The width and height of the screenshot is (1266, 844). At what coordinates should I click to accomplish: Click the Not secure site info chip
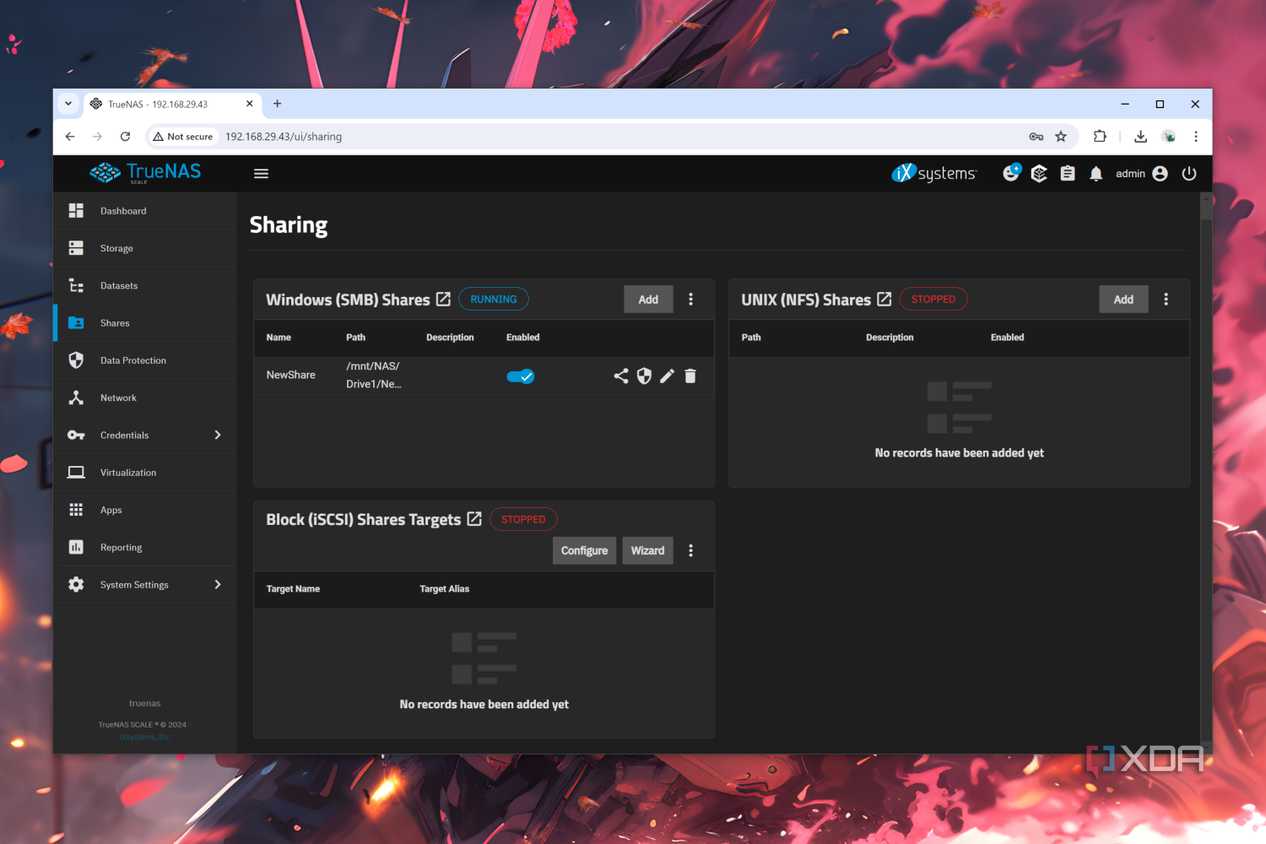point(183,136)
